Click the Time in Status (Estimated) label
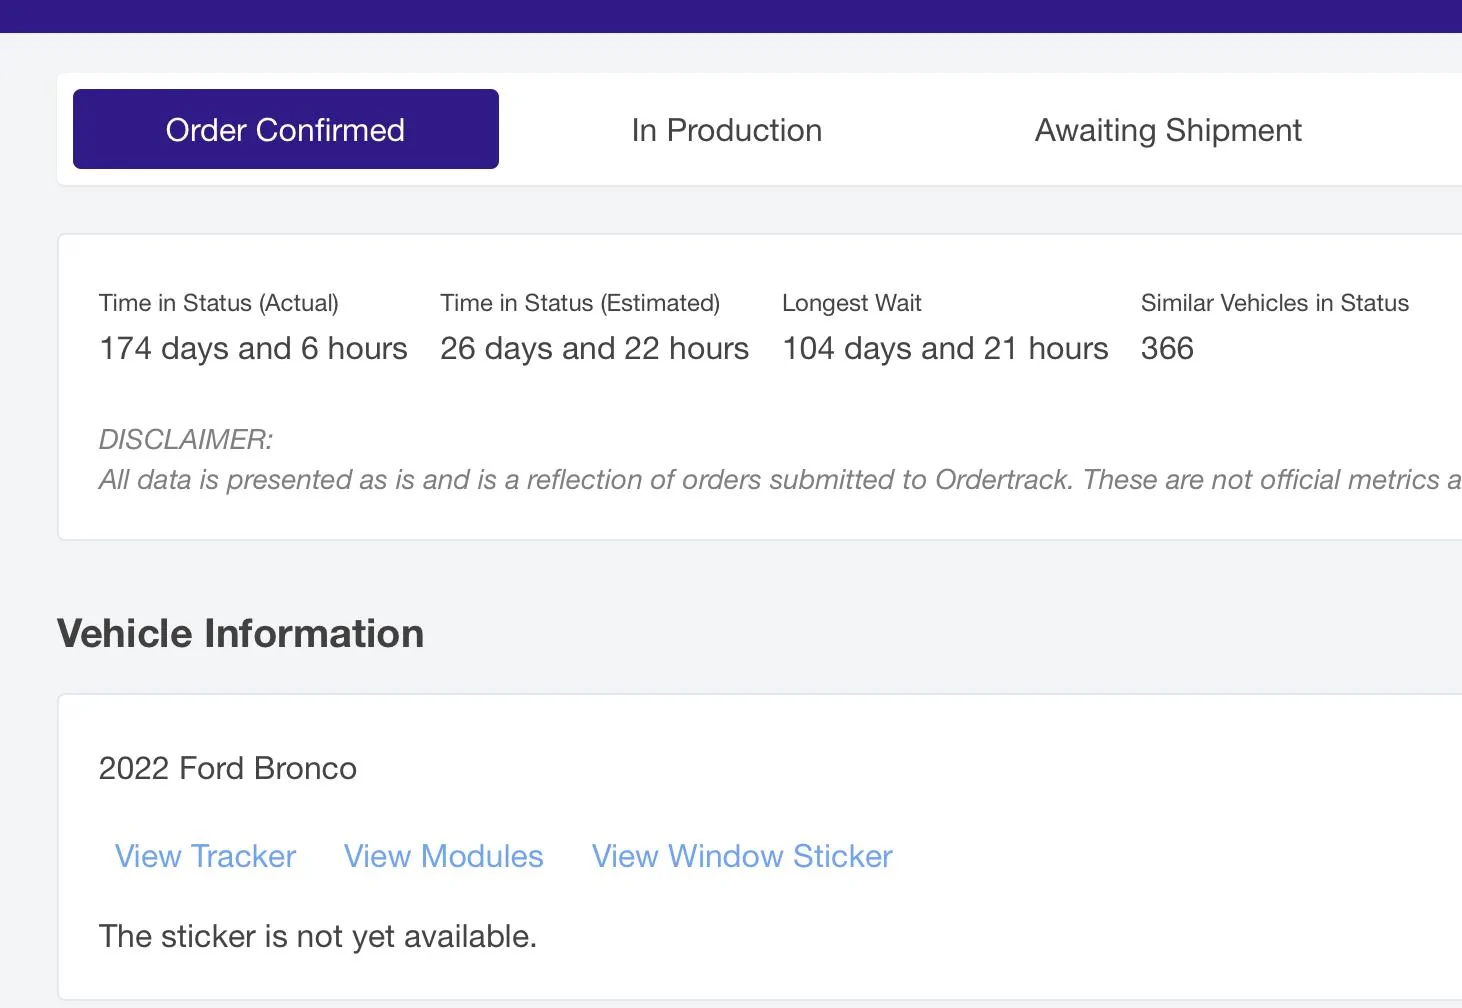1462x1008 pixels. [x=580, y=303]
